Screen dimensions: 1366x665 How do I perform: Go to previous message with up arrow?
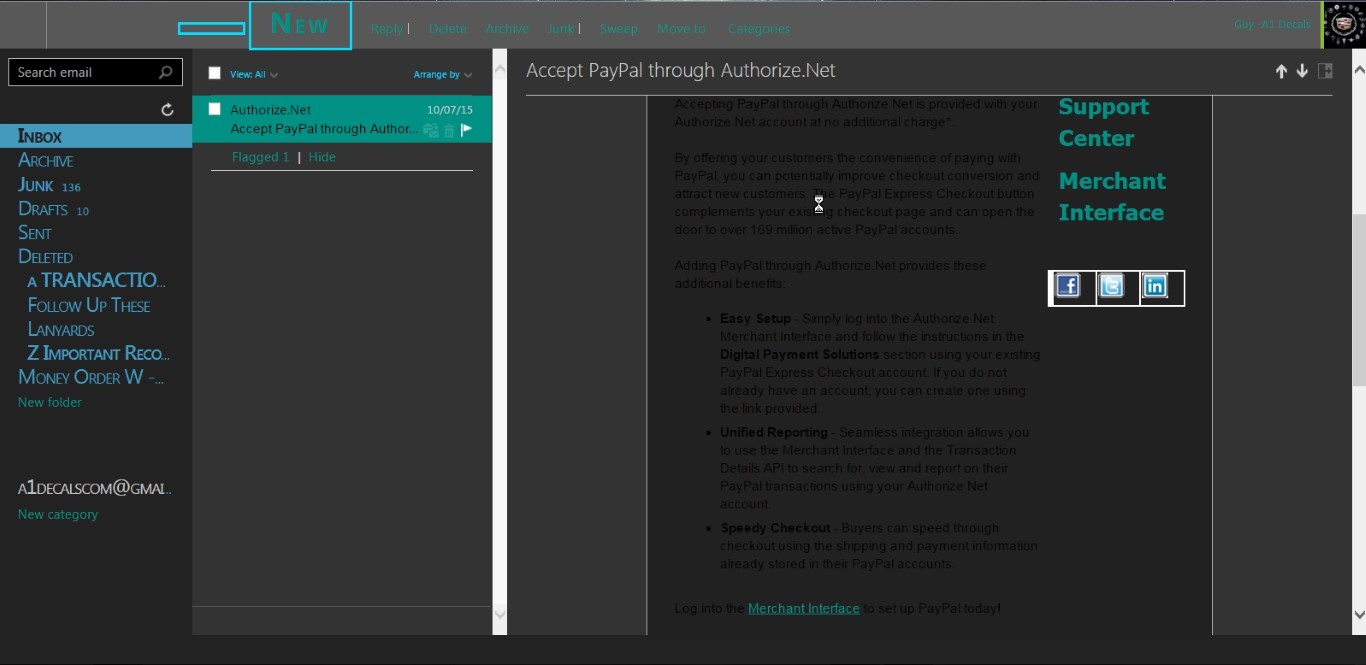[1281, 71]
